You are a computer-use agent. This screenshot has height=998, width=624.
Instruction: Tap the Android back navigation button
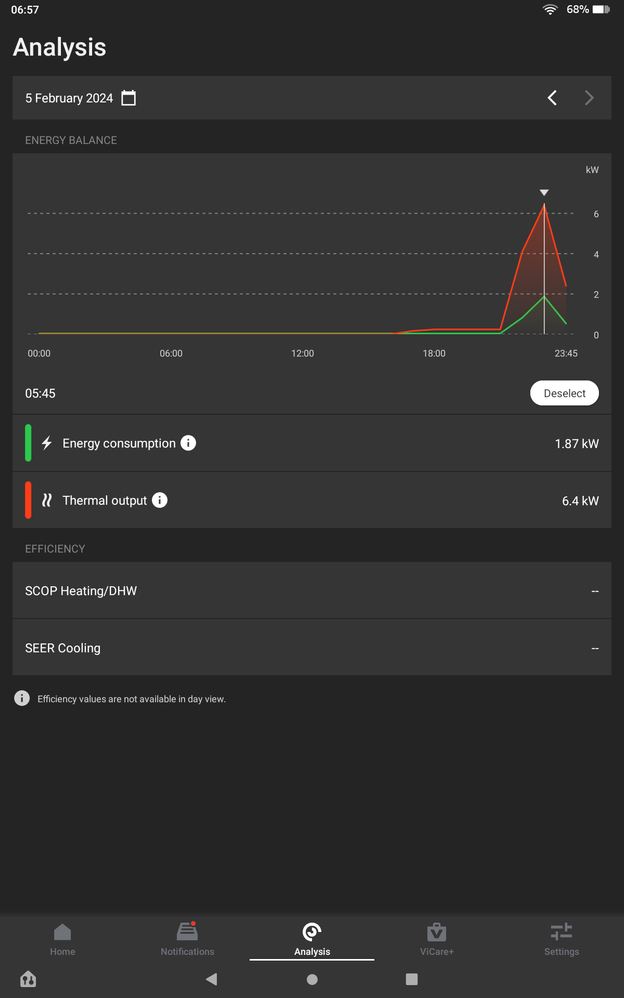tap(211, 980)
